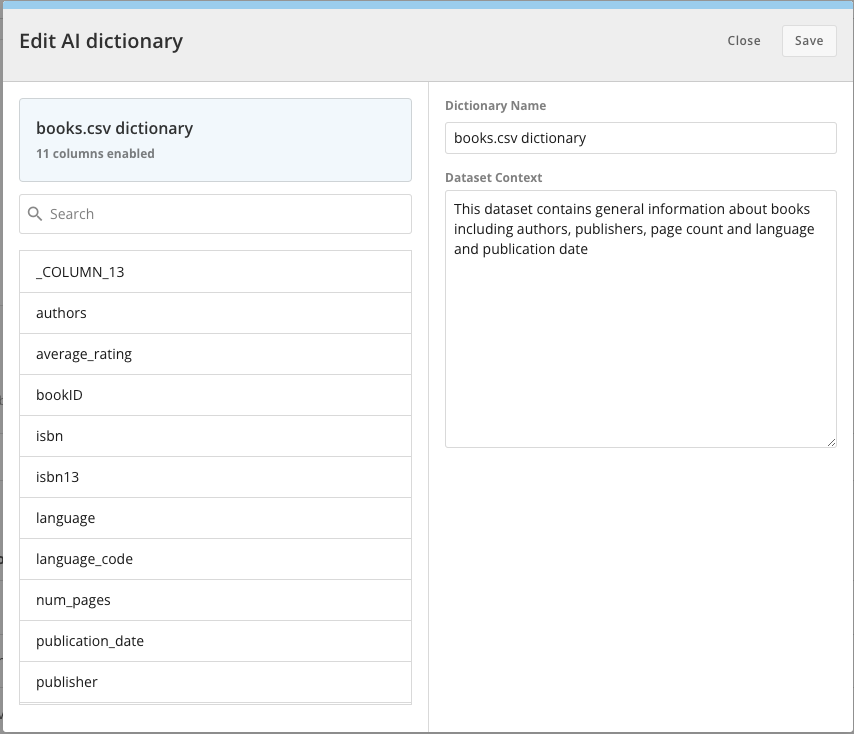The height and width of the screenshot is (734, 854).
Task: Open the isbn13 column entry
Action: (215, 477)
